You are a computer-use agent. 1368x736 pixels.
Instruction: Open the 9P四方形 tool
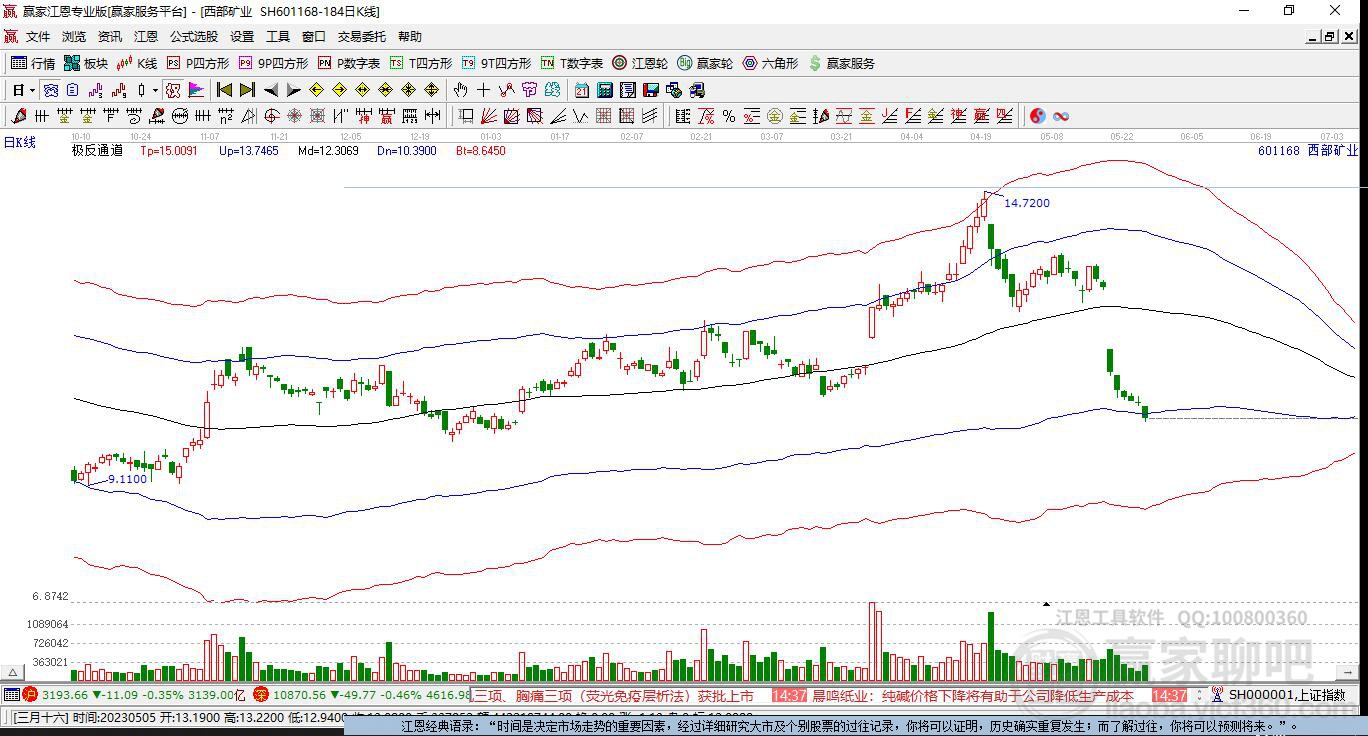pos(273,63)
